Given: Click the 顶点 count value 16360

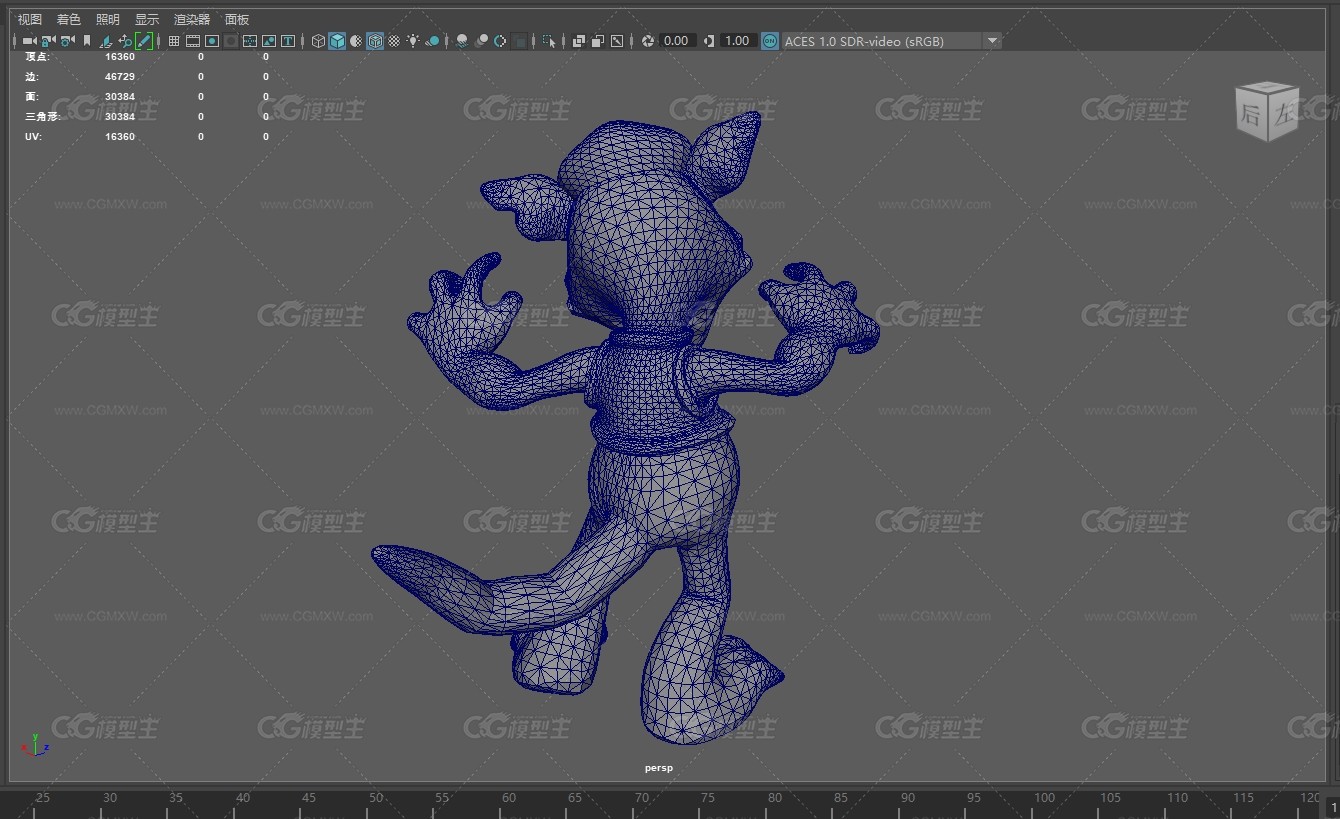Looking at the screenshot, I should pyautogui.click(x=120, y=57).
